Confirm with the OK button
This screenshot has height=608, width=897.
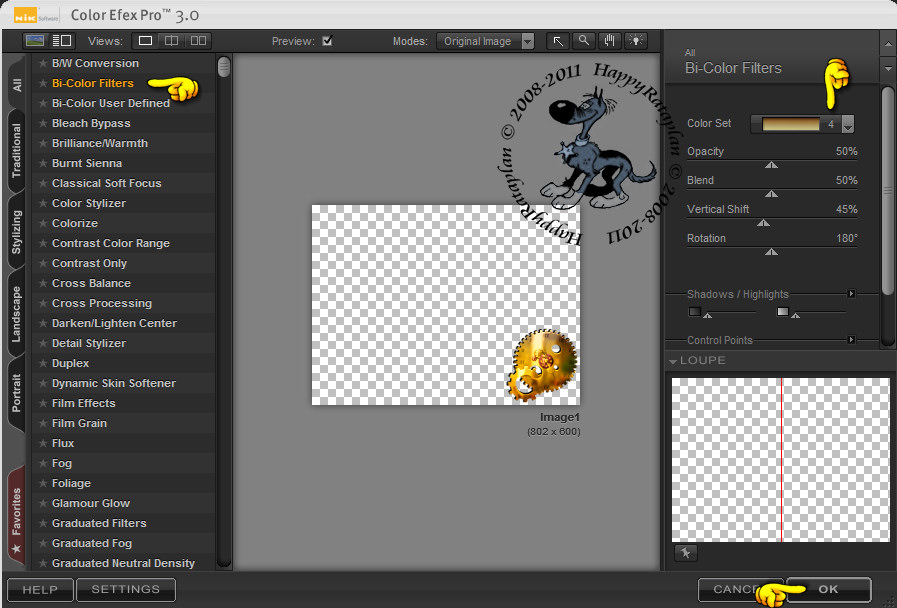click(829, 590)
